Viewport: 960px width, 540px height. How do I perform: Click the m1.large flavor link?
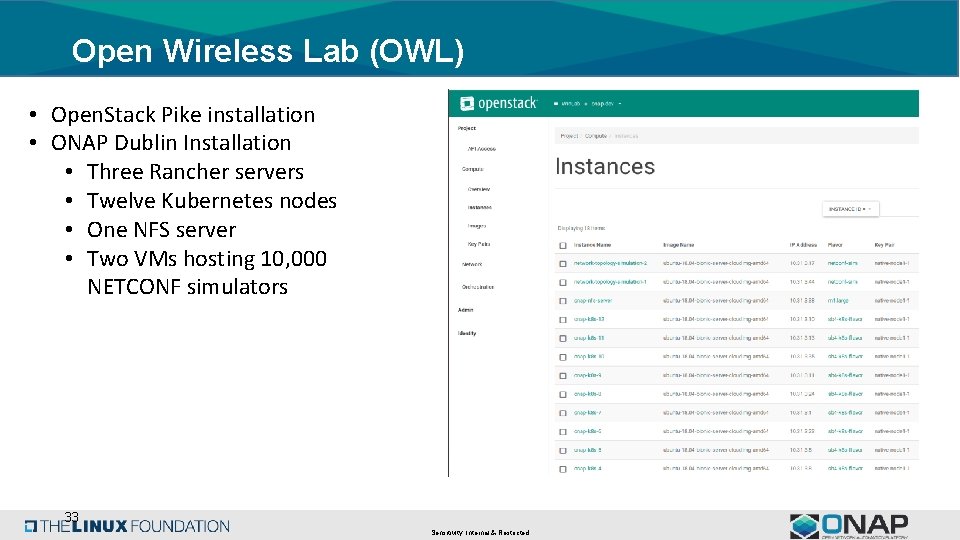[x=838, y=301]
